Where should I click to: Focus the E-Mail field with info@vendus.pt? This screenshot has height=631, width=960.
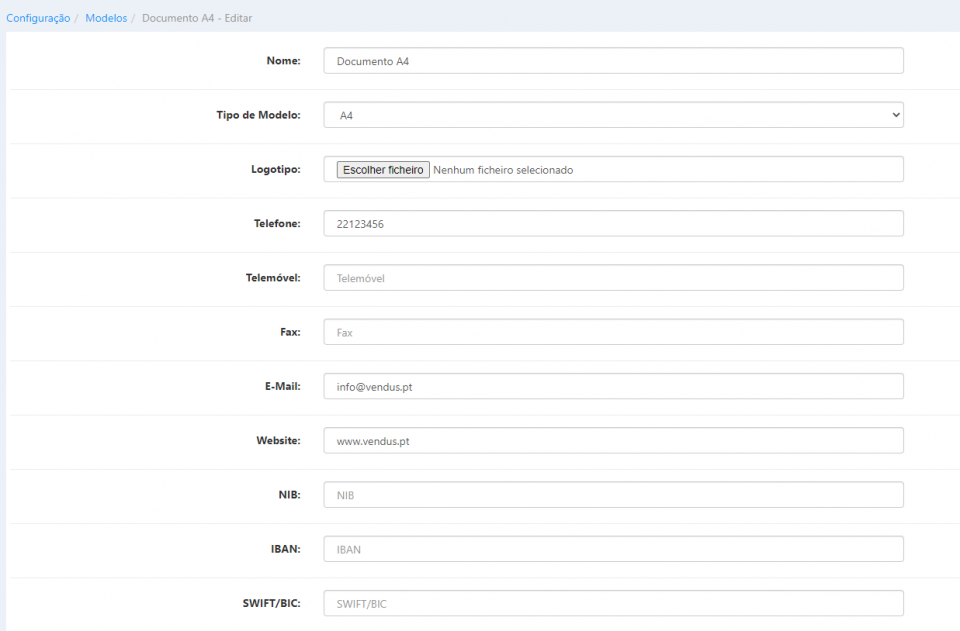click(x=613, y=386)
